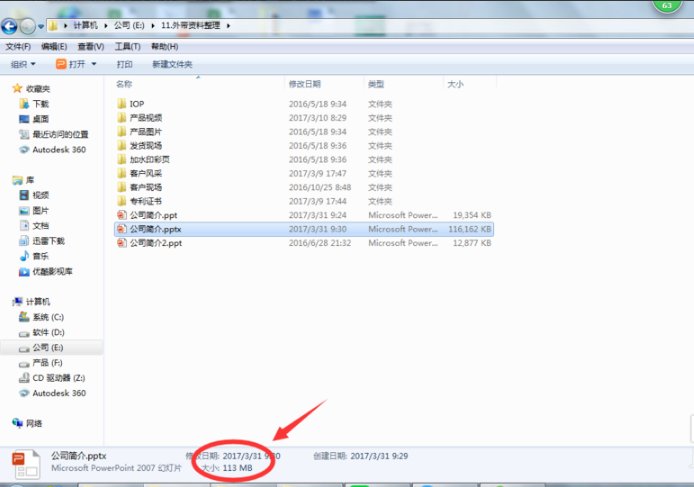Select 计算机 in the address breadcrumb

click(85, 26)
